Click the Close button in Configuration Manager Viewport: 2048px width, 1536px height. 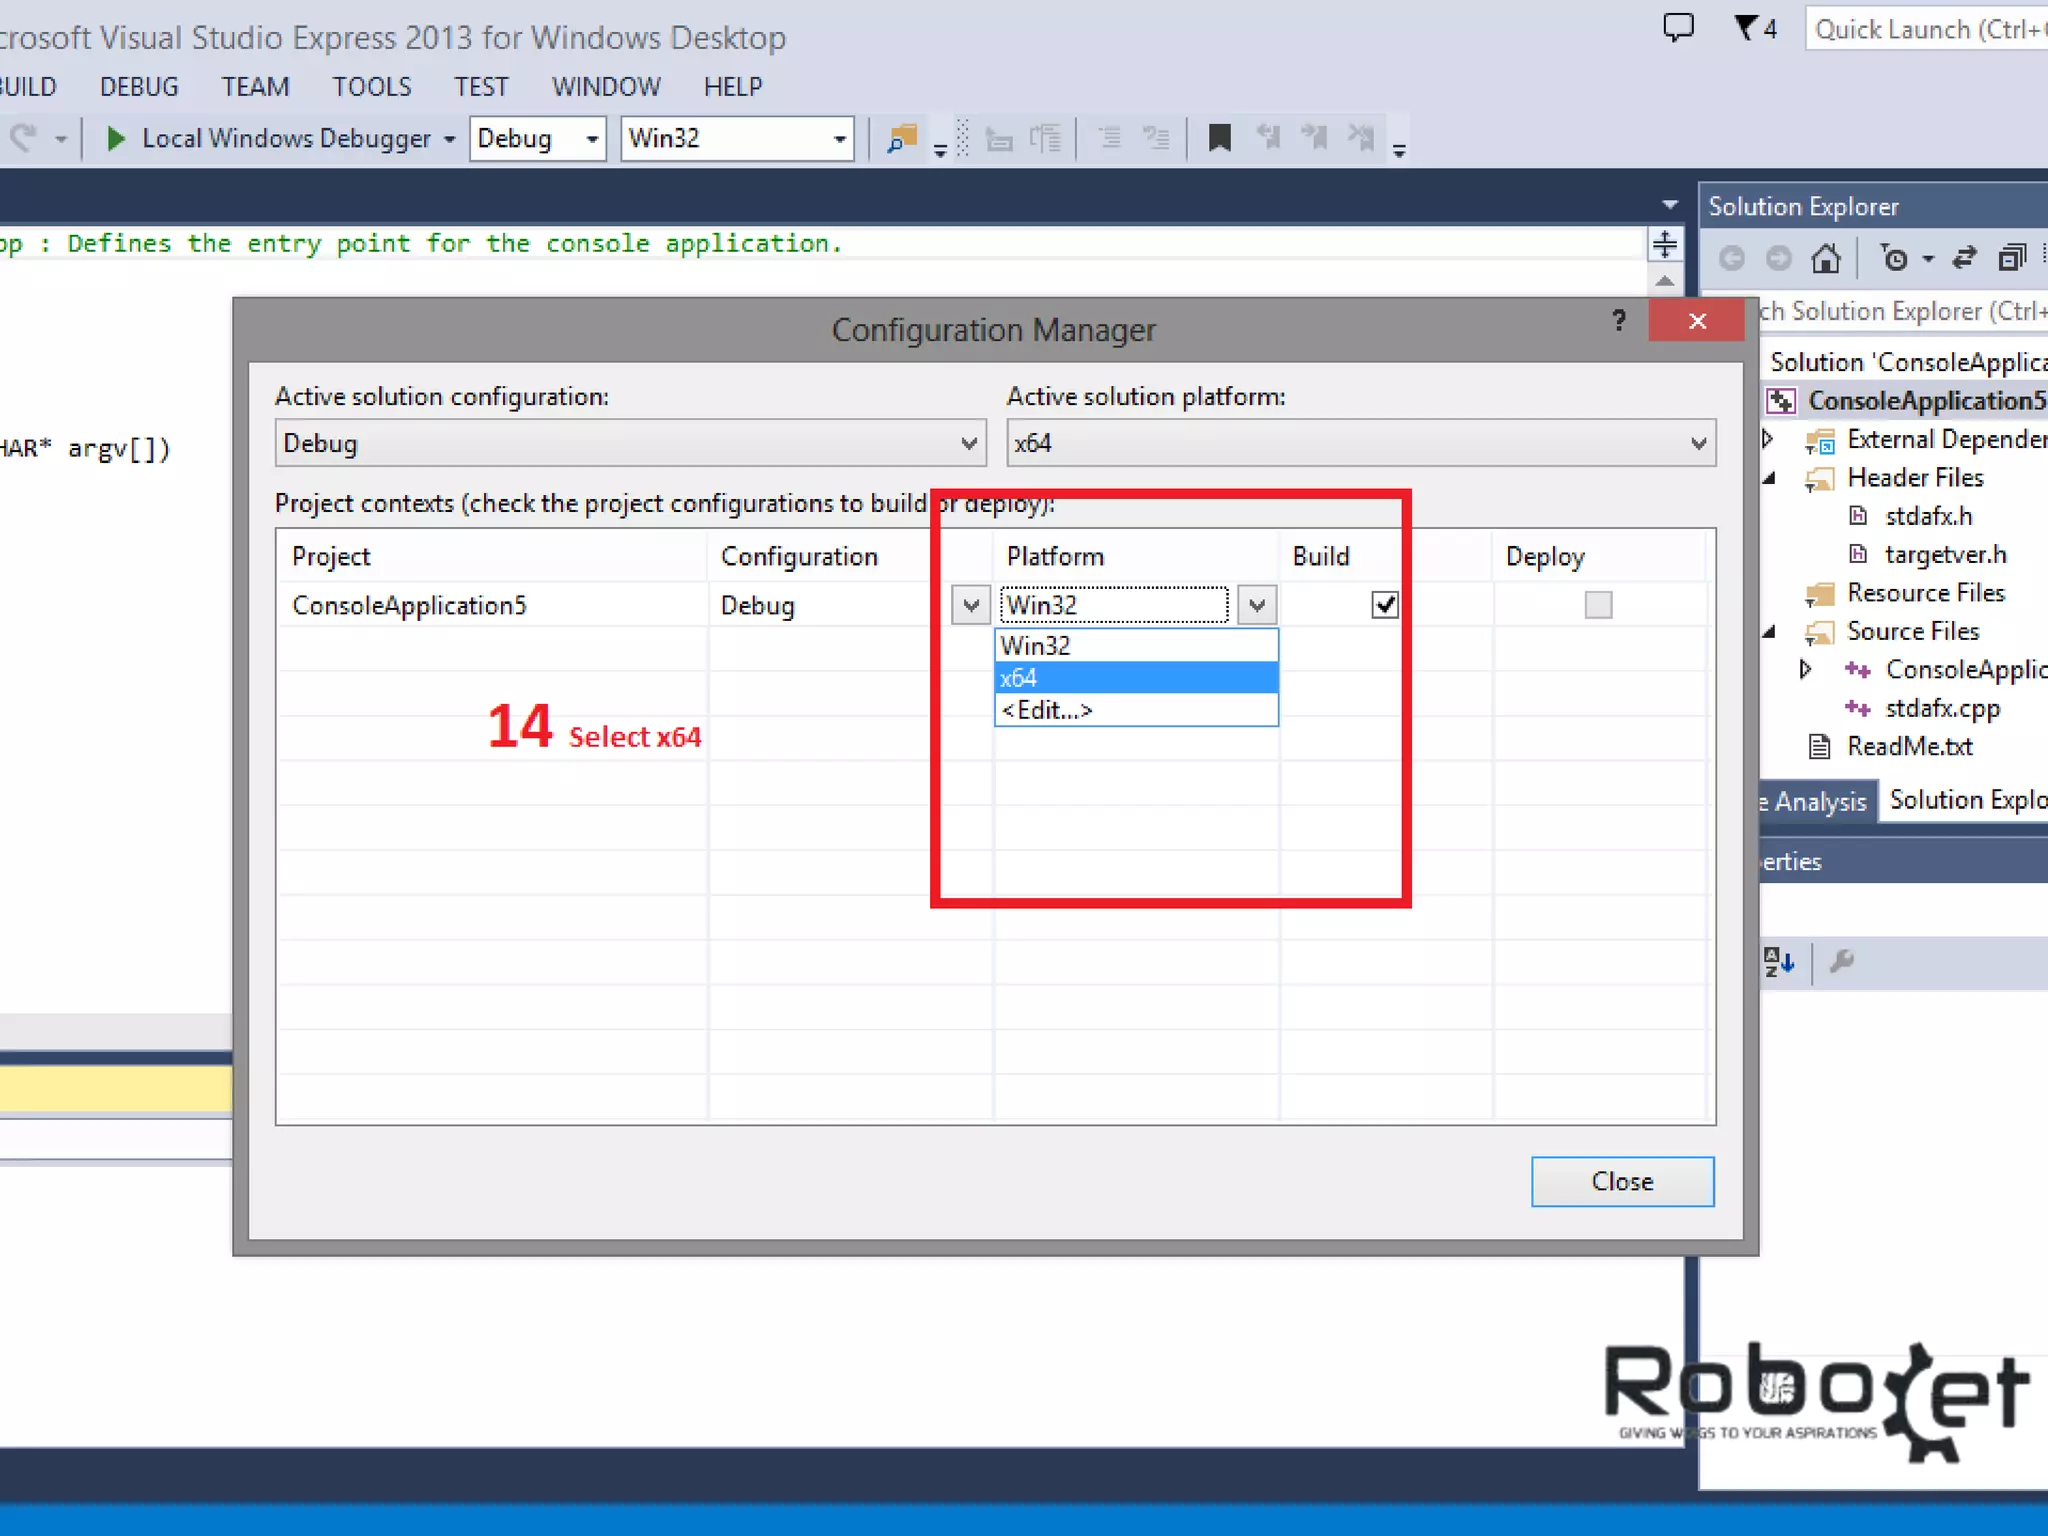(1621, 1181)
